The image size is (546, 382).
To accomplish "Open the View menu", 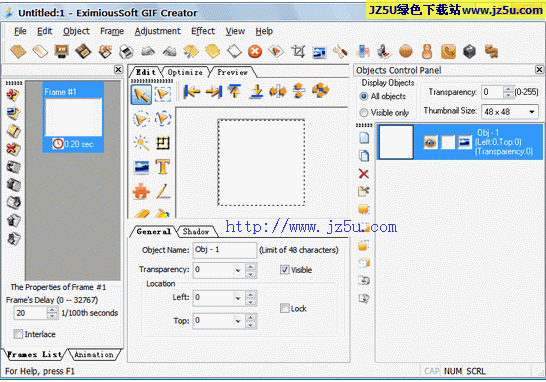I will point(235,31).
